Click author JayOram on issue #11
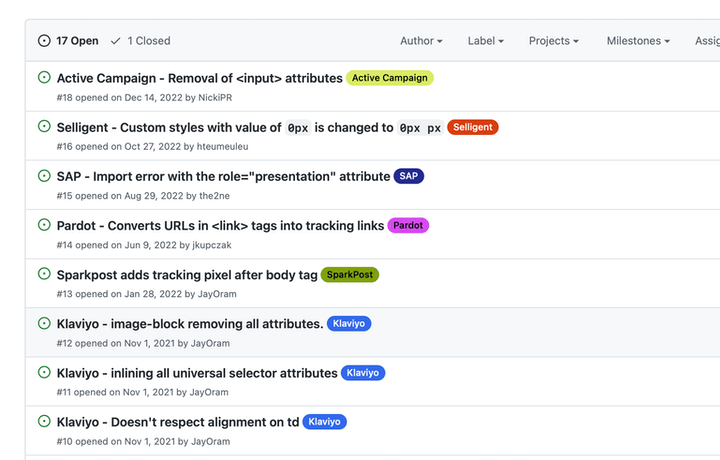This screenshot has width=720, height=460. pyautogui.click(x=209, y=393)
